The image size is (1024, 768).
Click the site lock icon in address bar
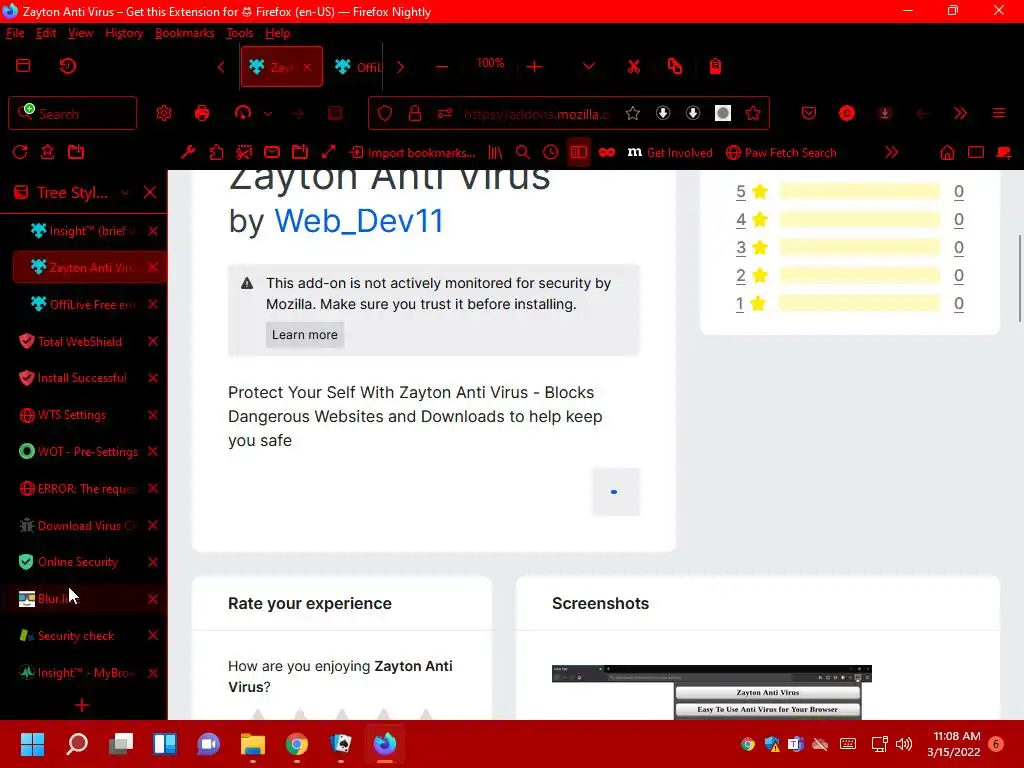415,114
